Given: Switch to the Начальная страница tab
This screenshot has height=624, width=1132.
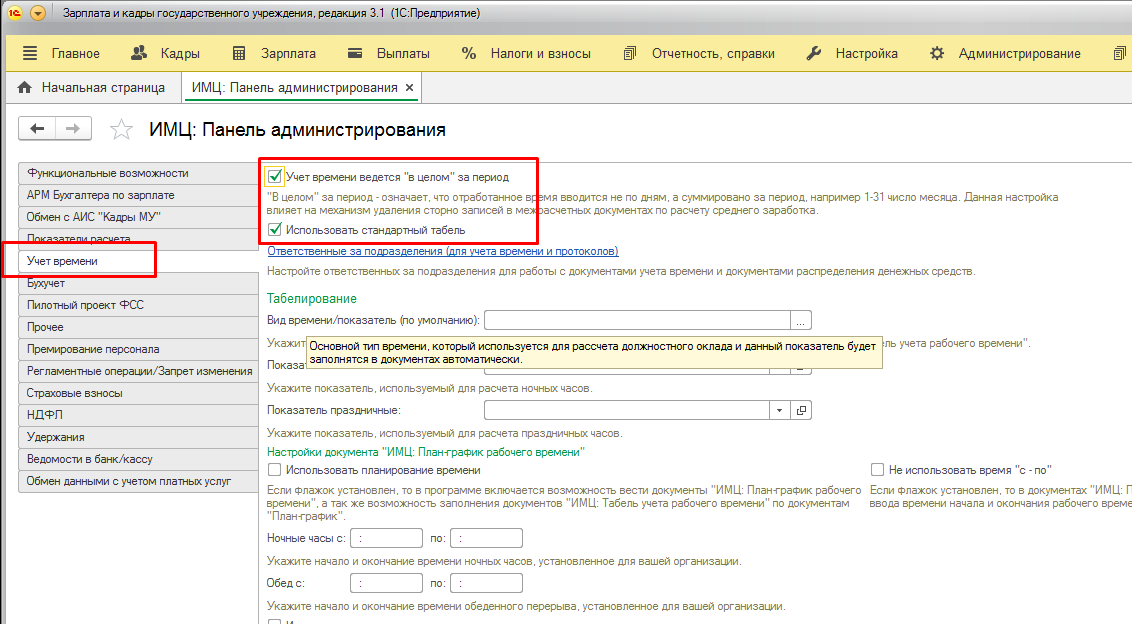Looking at the screenshot, I should (x=92, y=88).
